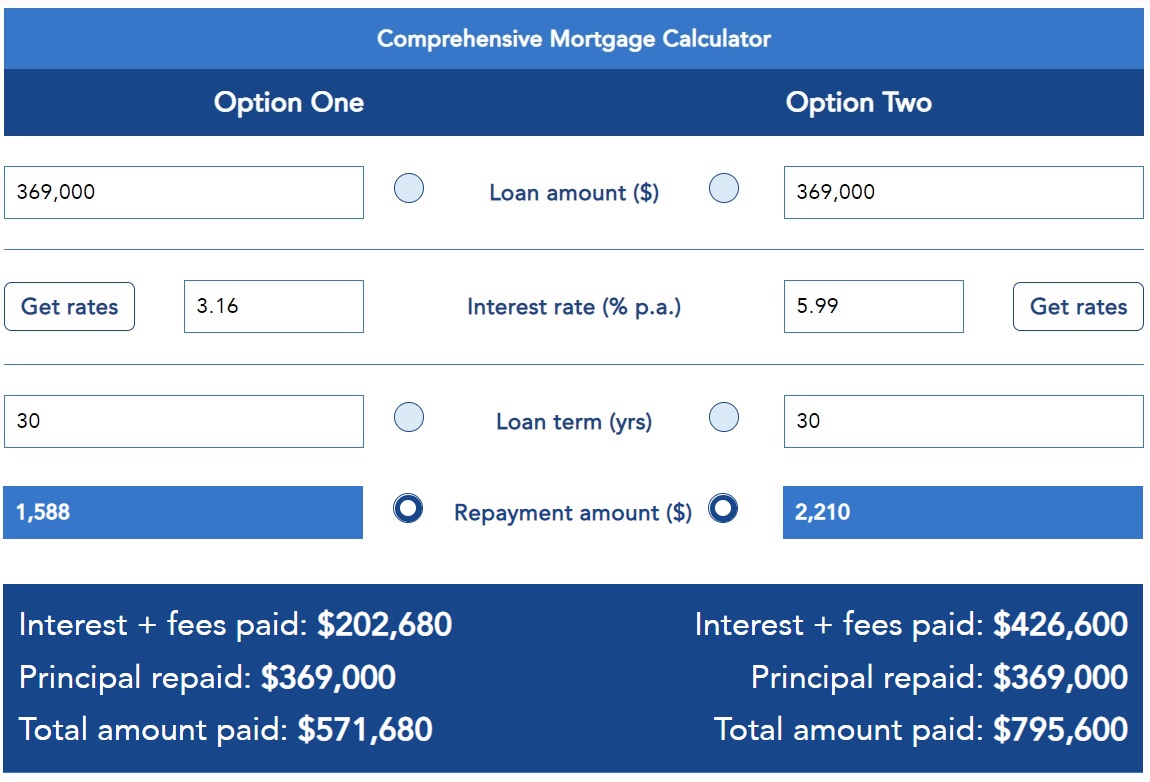Select Option One loan term radio button
Screen dimensions: 1150x782
(409, 417)
